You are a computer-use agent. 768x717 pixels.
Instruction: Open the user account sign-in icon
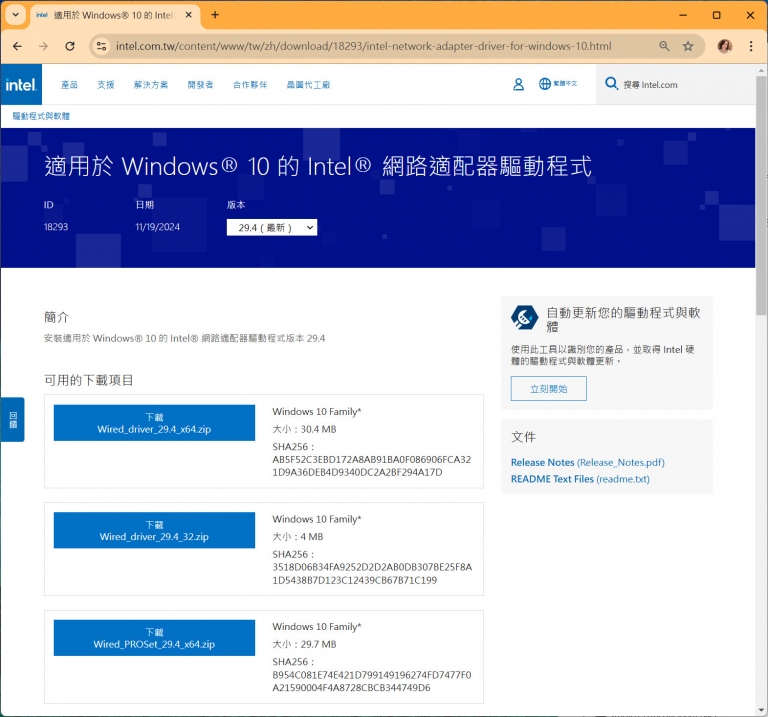point(518,84)
